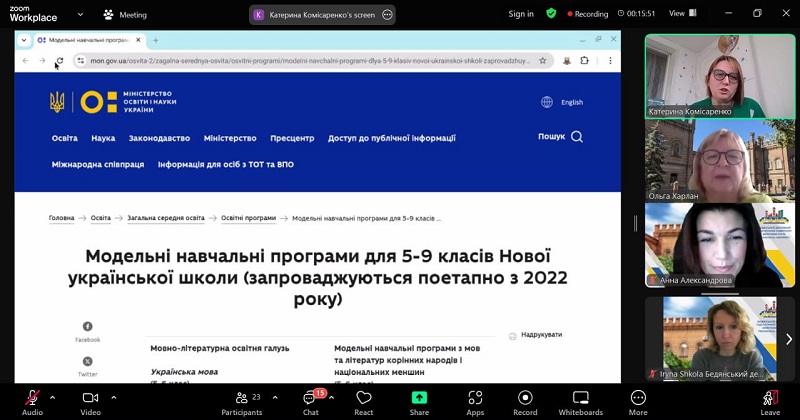Viewport: 800px width, 420px height.
Task: Open the Zoom Workplace dropdown arrow
Action: coord(80,15)
